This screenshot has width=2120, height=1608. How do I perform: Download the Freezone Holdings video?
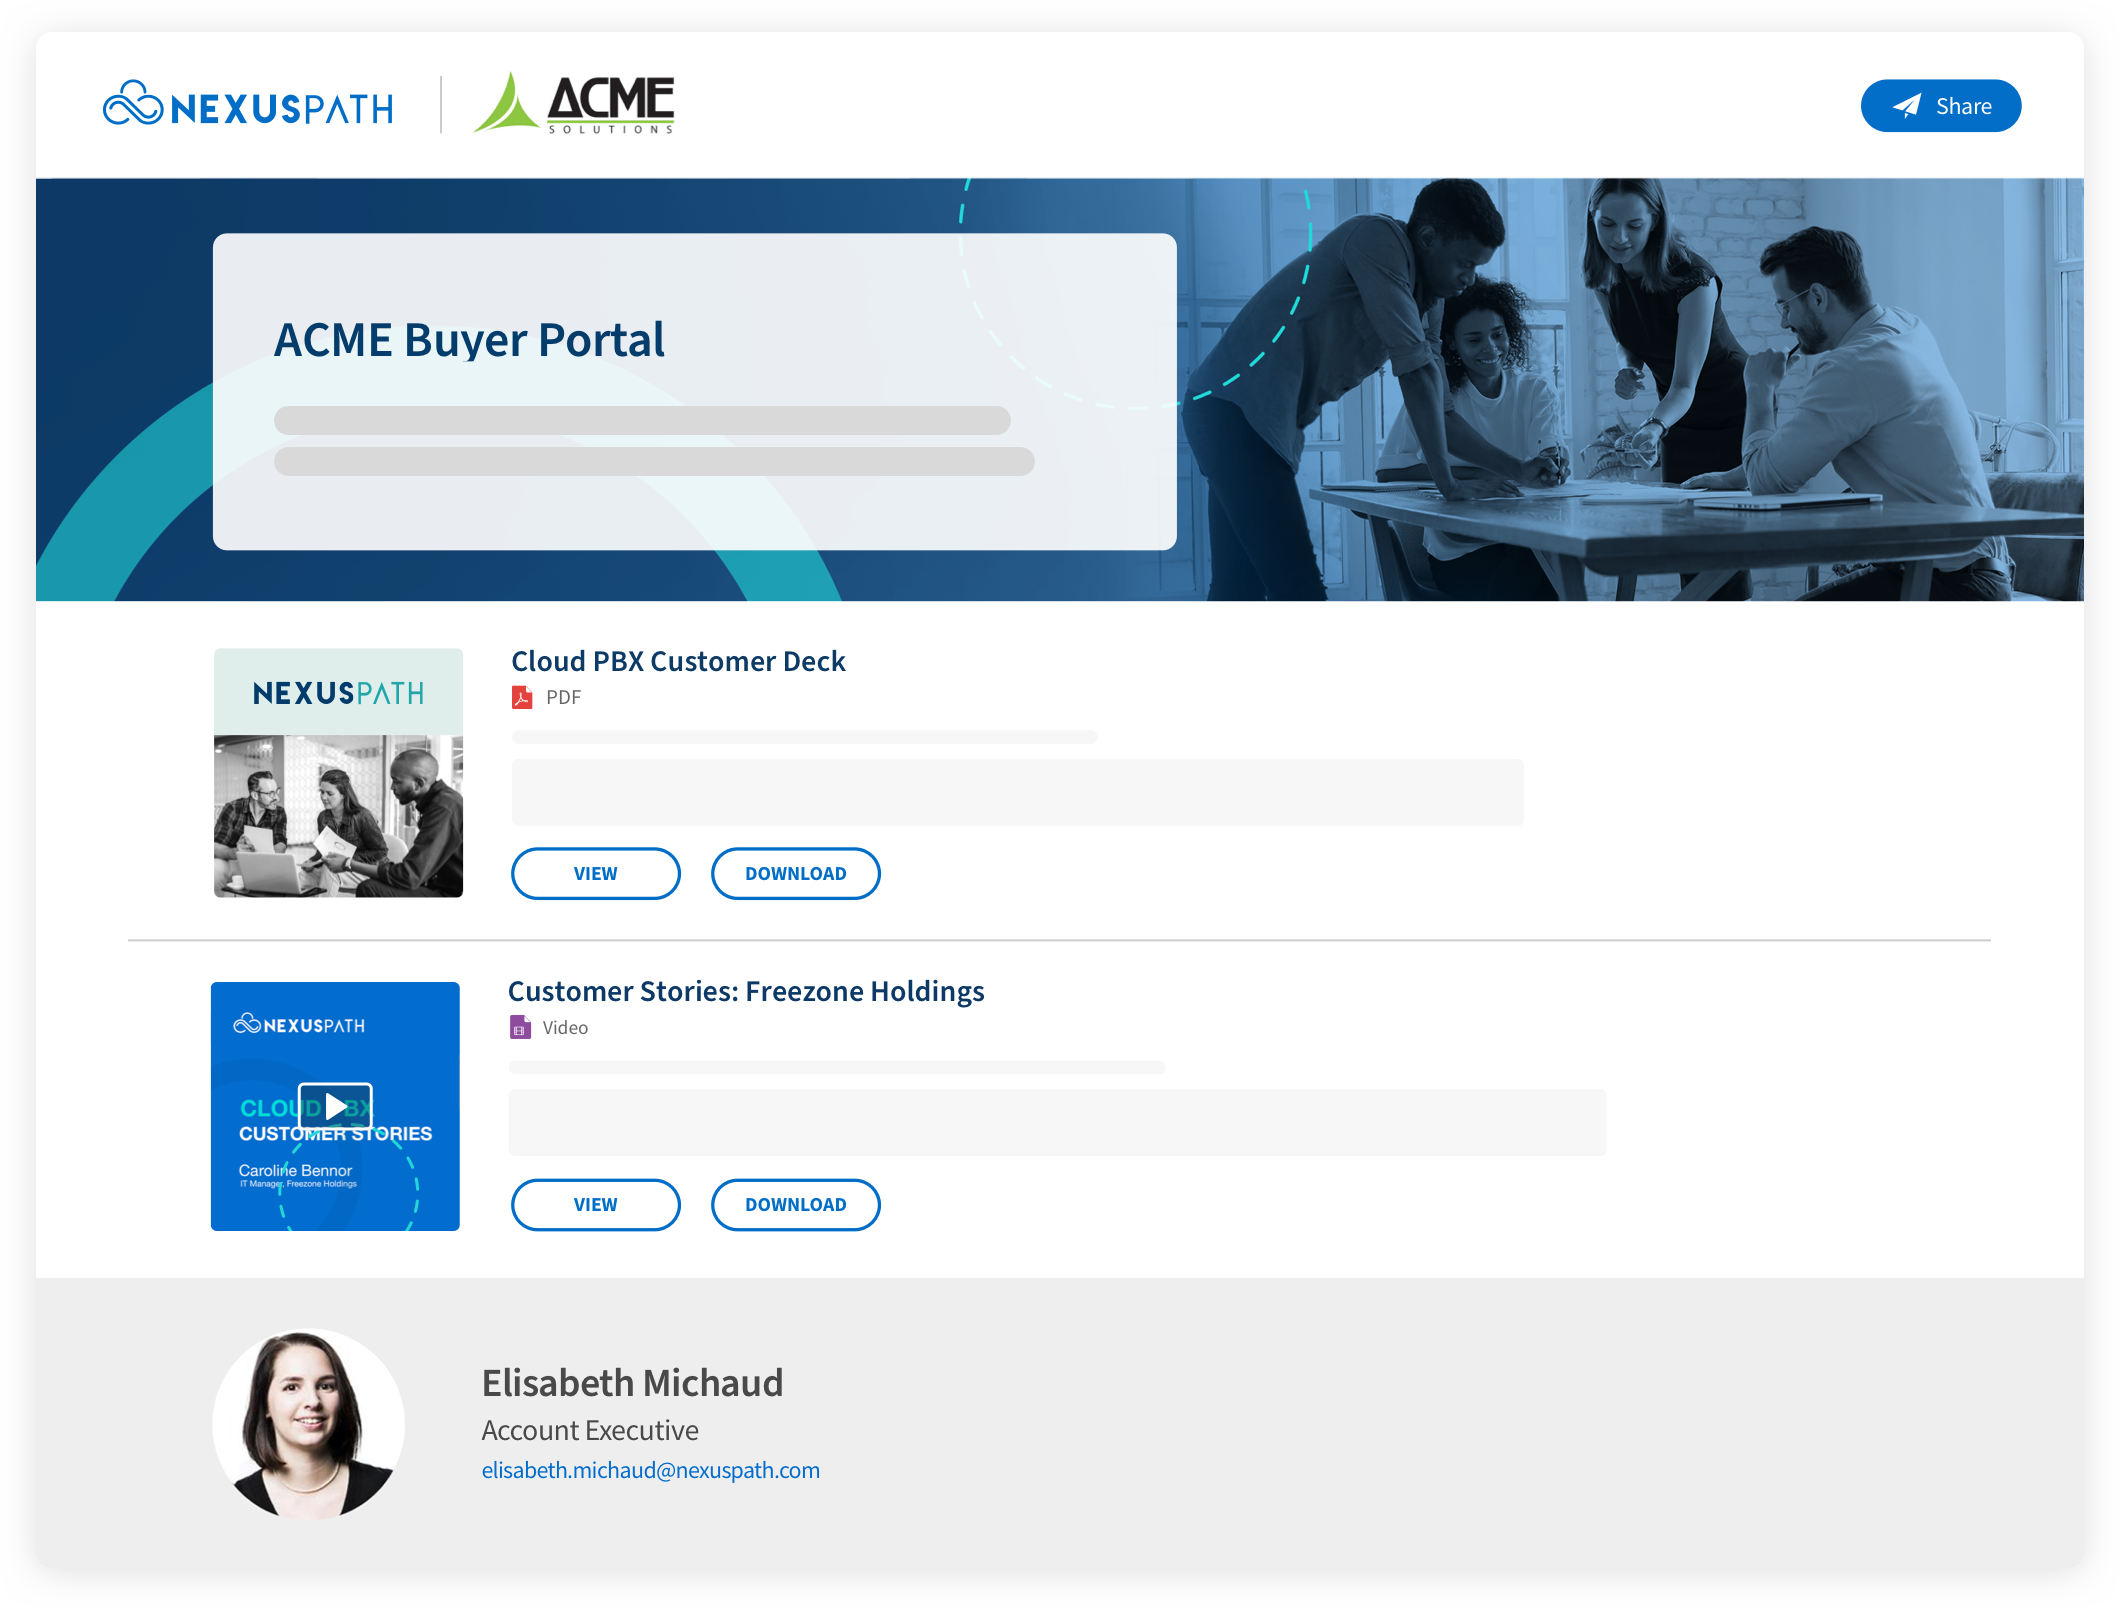pos(796,1205)
